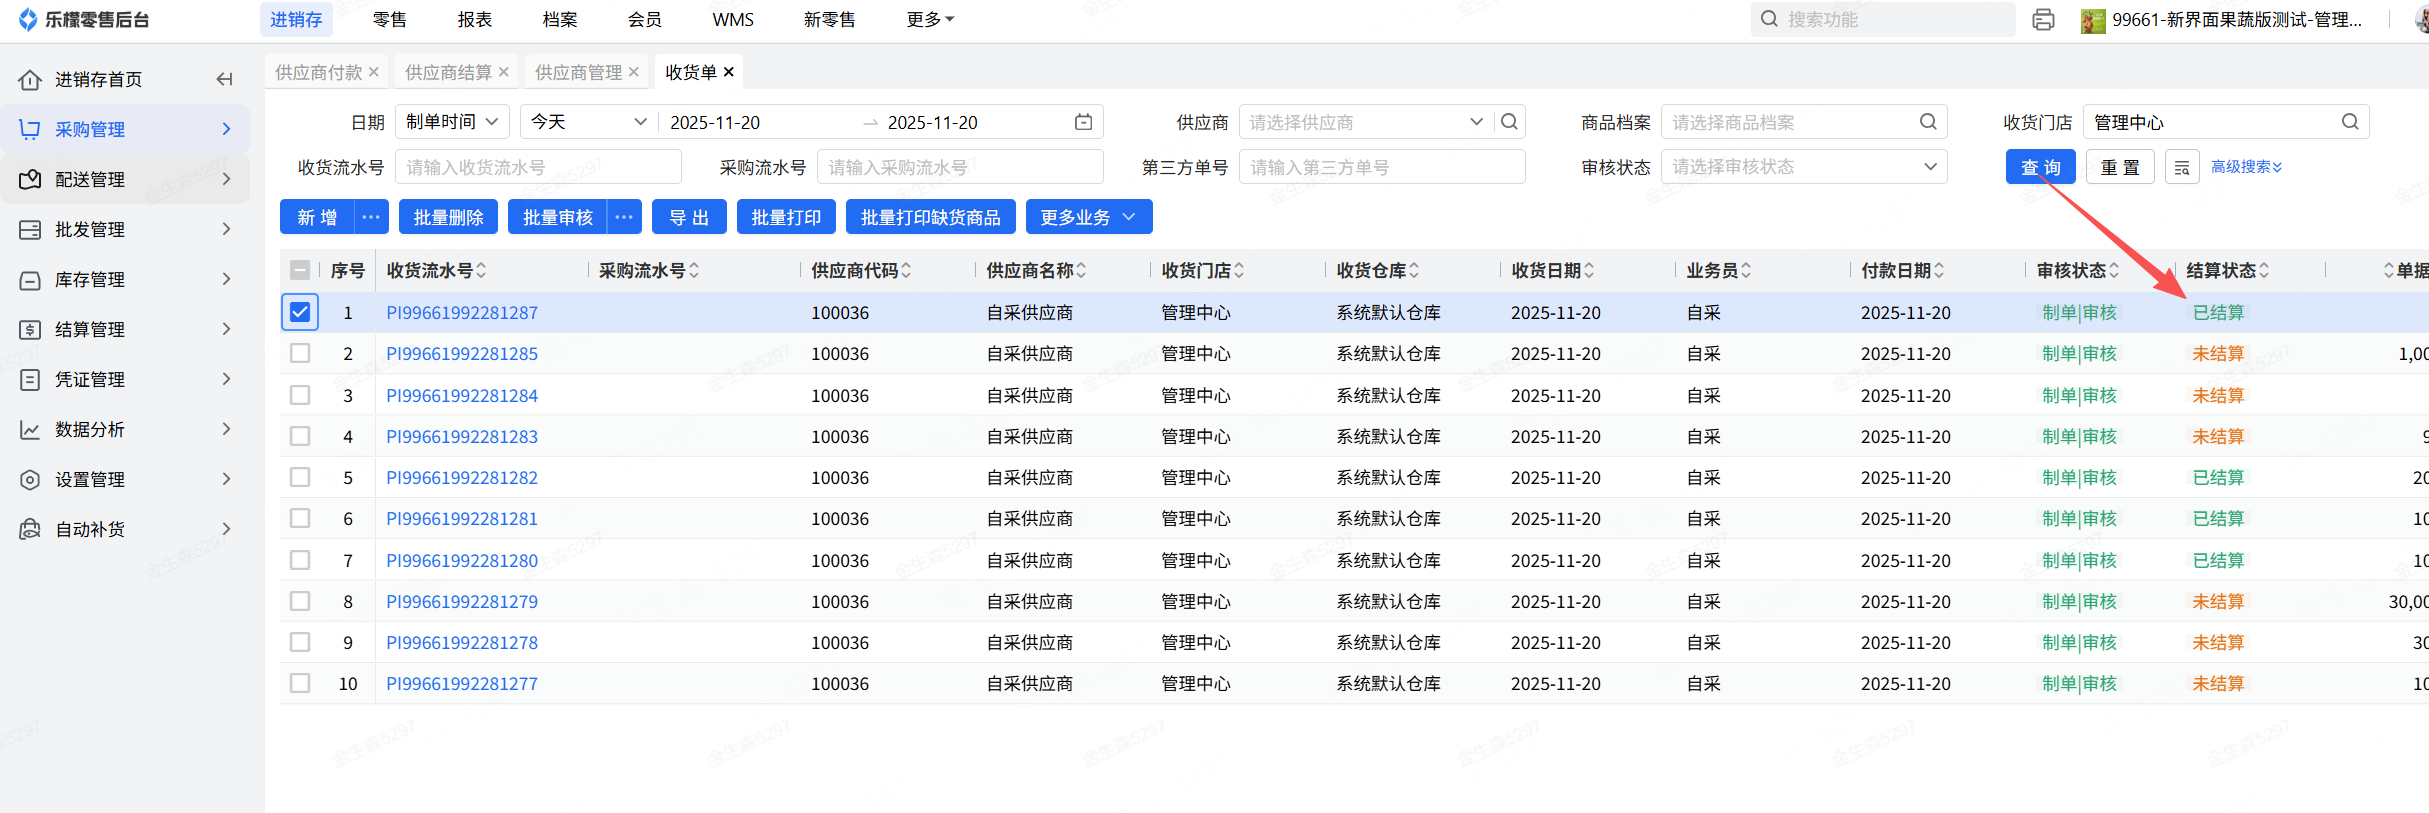Screen dimensions: 2429x813
Task: Expand the 更多业务 dropdown button
Action: coord(1088,217)
